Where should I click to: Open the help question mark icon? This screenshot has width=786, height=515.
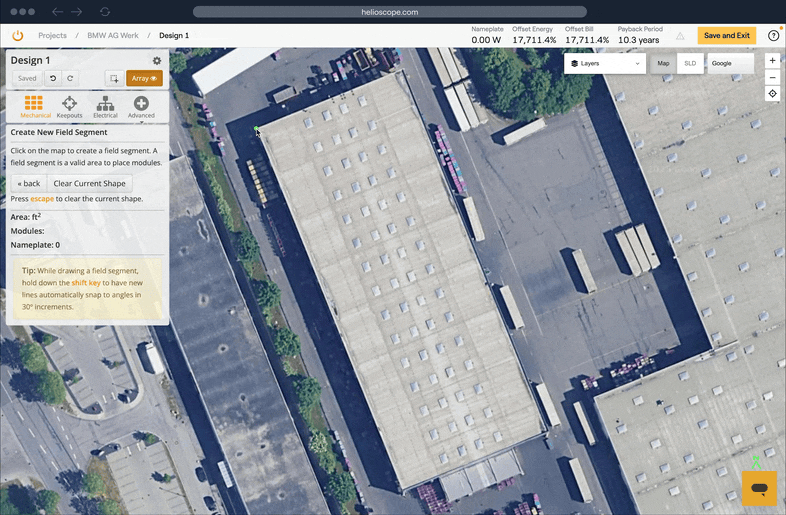pos(773,35)
